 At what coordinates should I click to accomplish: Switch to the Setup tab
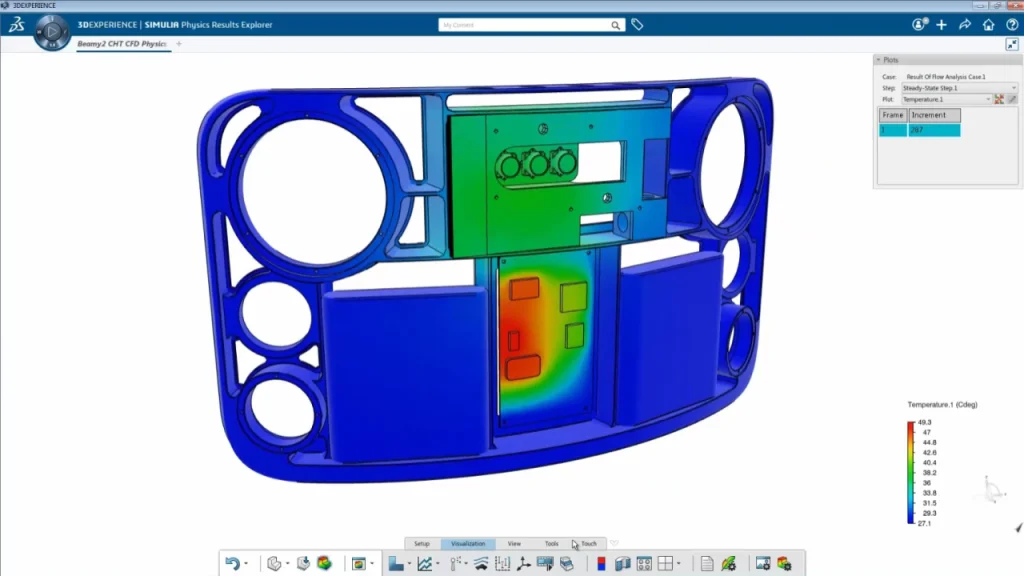coord(422,544)
